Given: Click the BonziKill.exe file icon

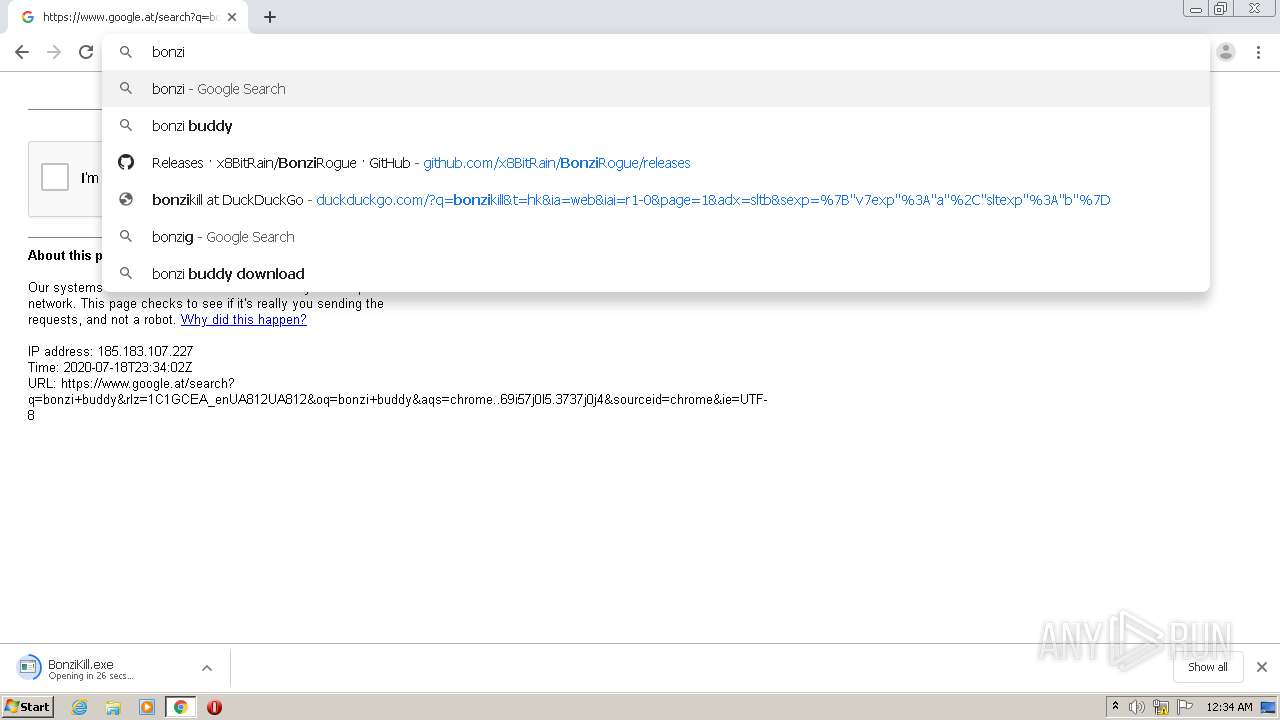Looking at the screenshot, I should pos(31,667).
